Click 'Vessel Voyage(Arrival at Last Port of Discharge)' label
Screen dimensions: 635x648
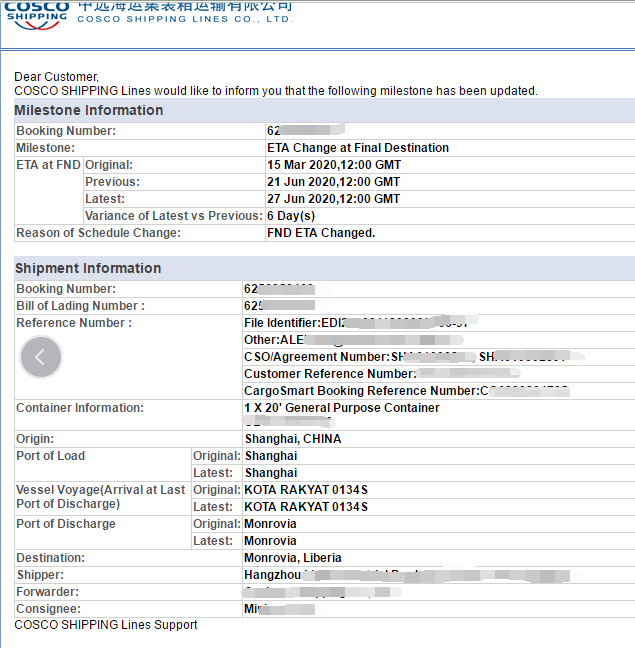tap(100, 497)
